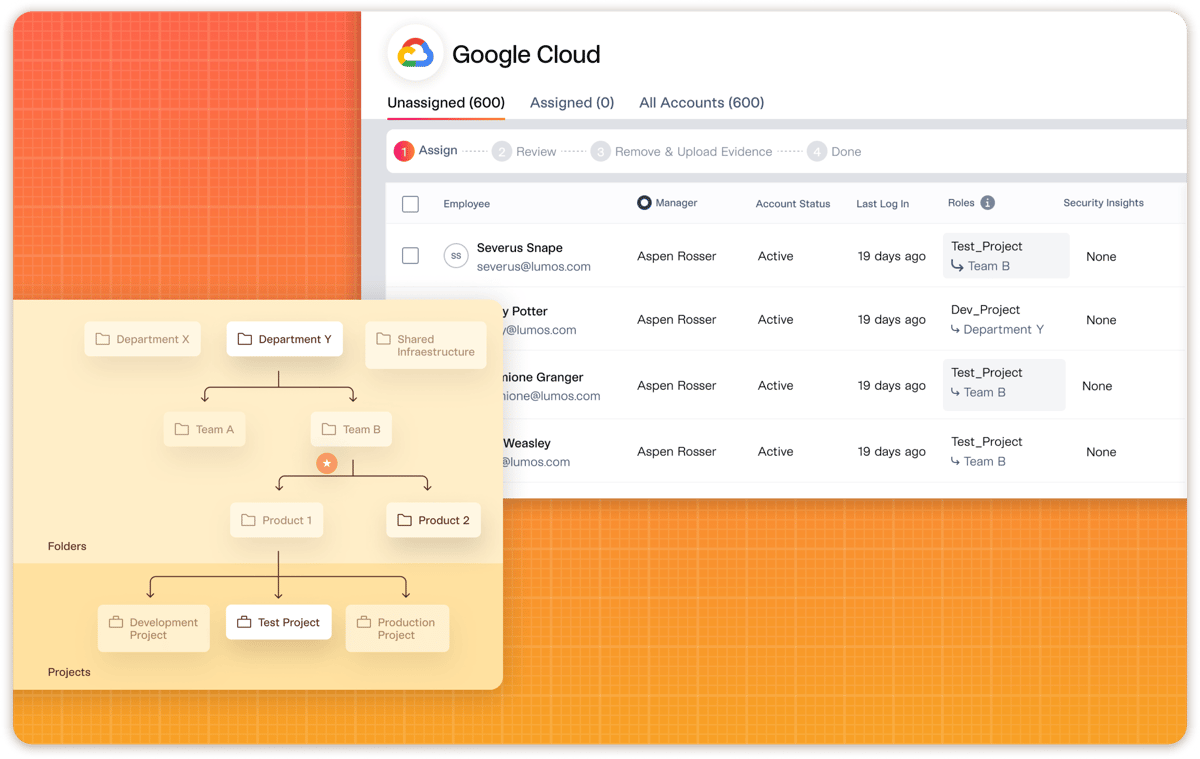Image resolution: width=1200 pixels, height=759 pixels.
Task: Click the SS avatar for Severus Snape
Action: (456, 256)
